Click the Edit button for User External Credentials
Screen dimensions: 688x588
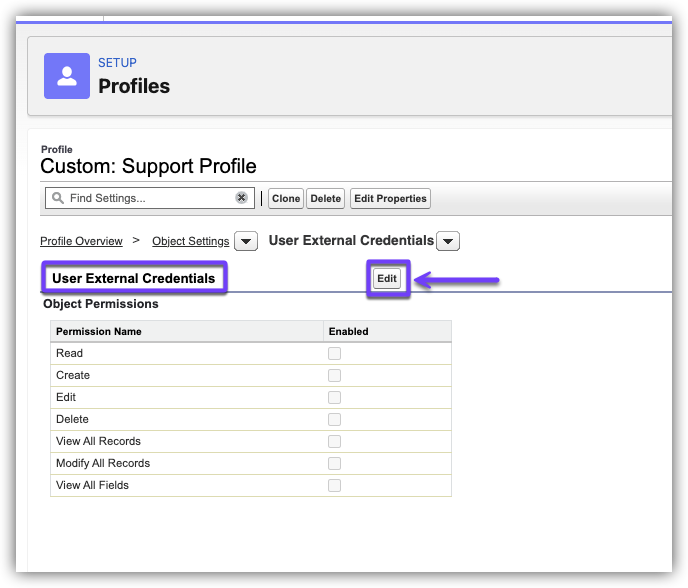387,278
